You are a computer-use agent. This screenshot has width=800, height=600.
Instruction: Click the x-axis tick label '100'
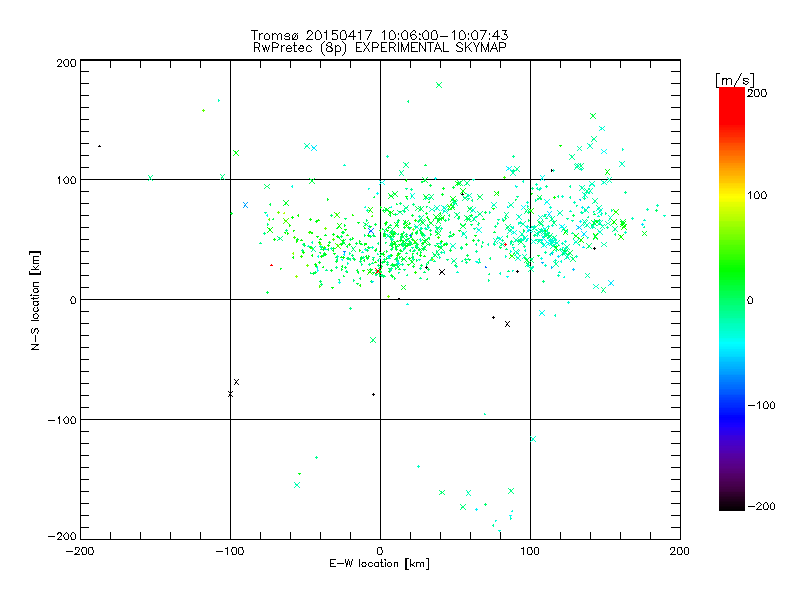coord(530,551)
